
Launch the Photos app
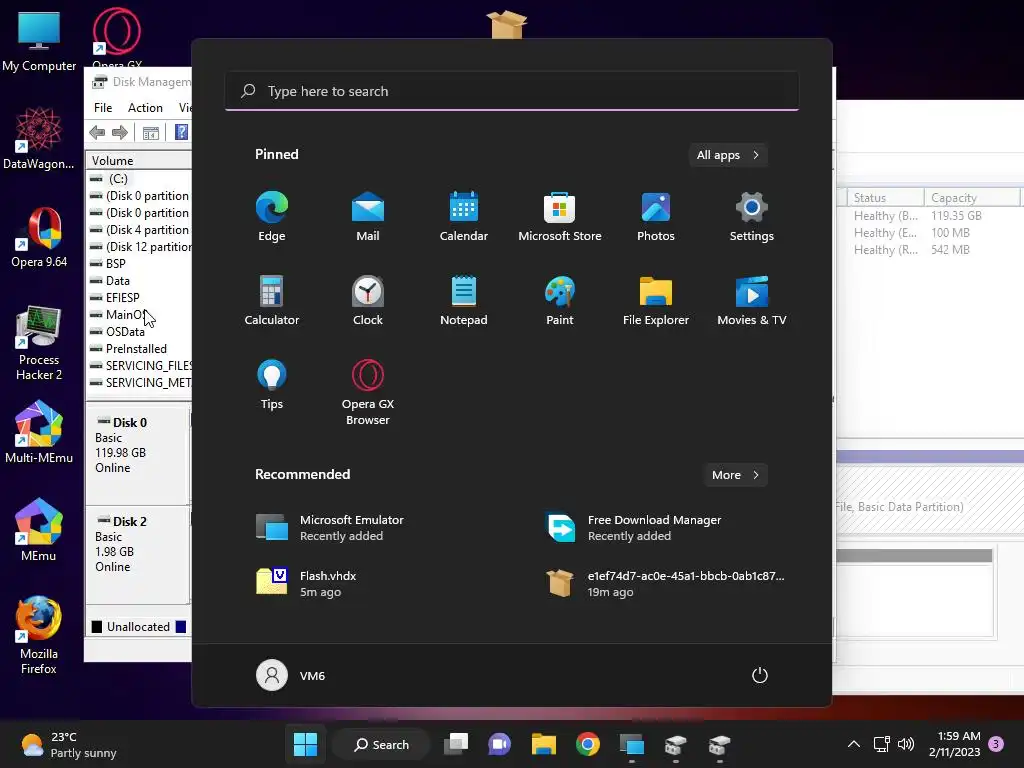click(656, 216)
